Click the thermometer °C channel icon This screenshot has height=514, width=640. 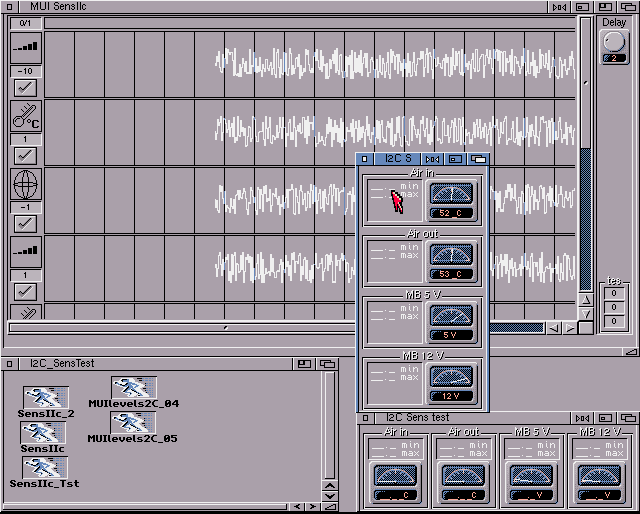(x=26, y=116)
